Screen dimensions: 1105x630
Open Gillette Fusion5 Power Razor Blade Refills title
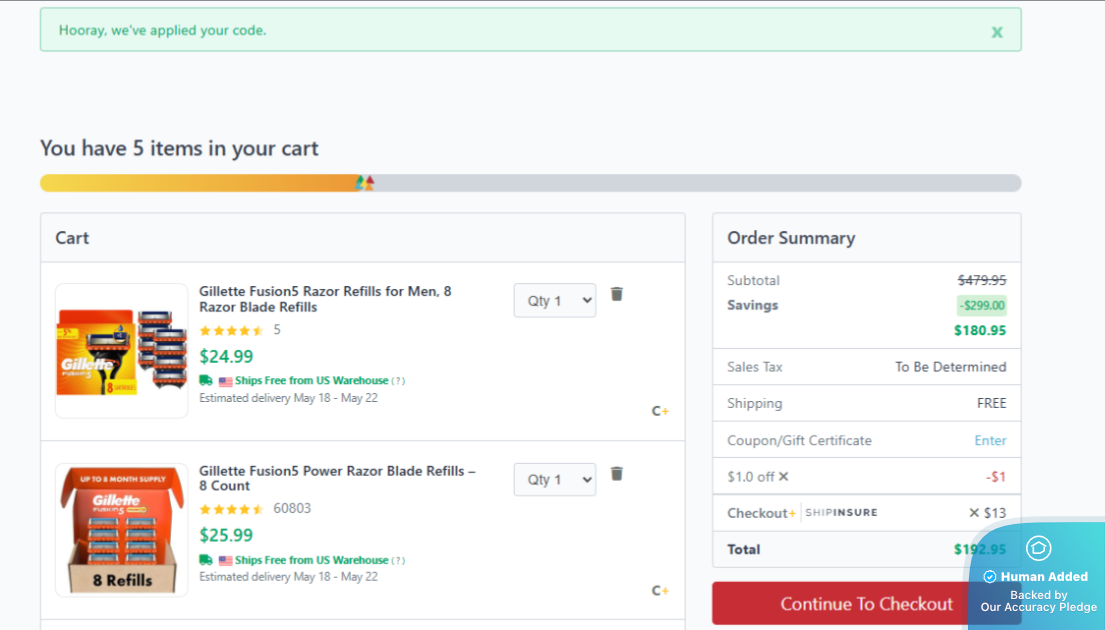coord(337,478)
